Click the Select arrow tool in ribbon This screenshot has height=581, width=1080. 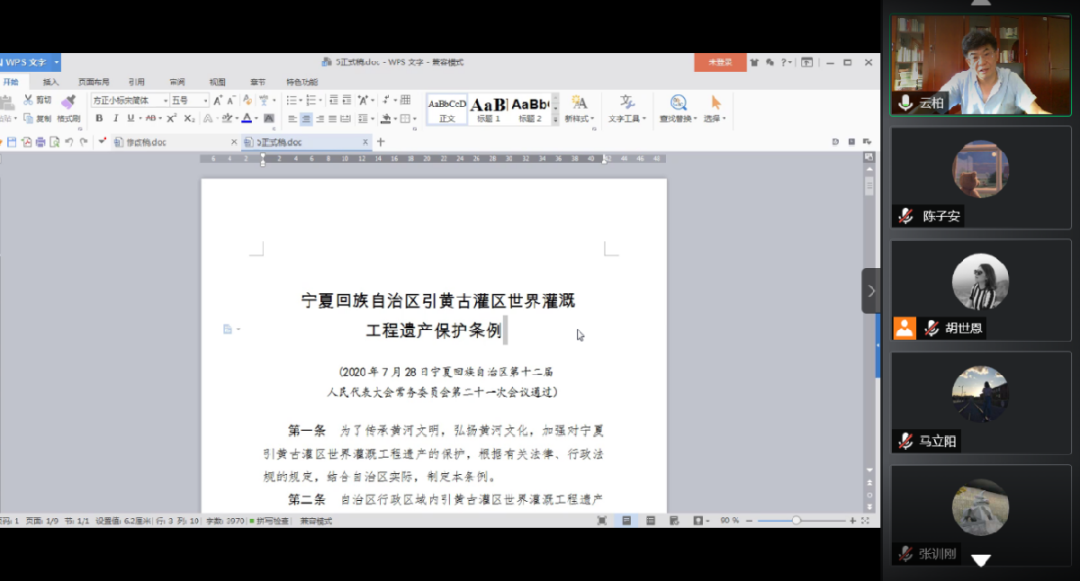click(x=715, y=107)
